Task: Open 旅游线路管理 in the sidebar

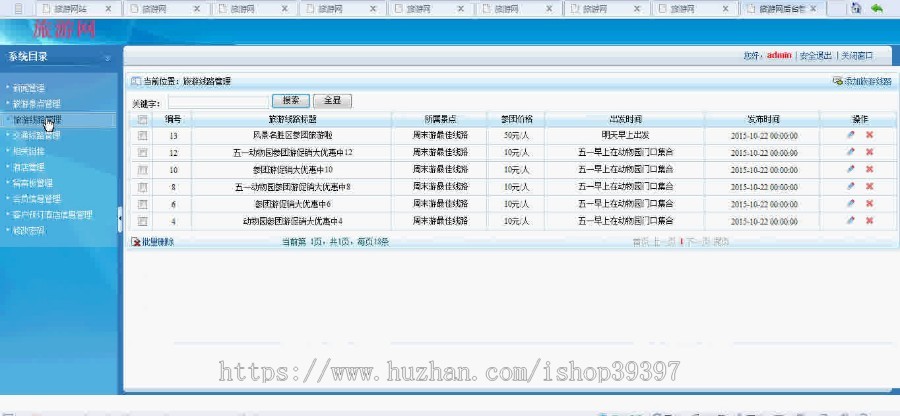Action: (x=36, y=120)
